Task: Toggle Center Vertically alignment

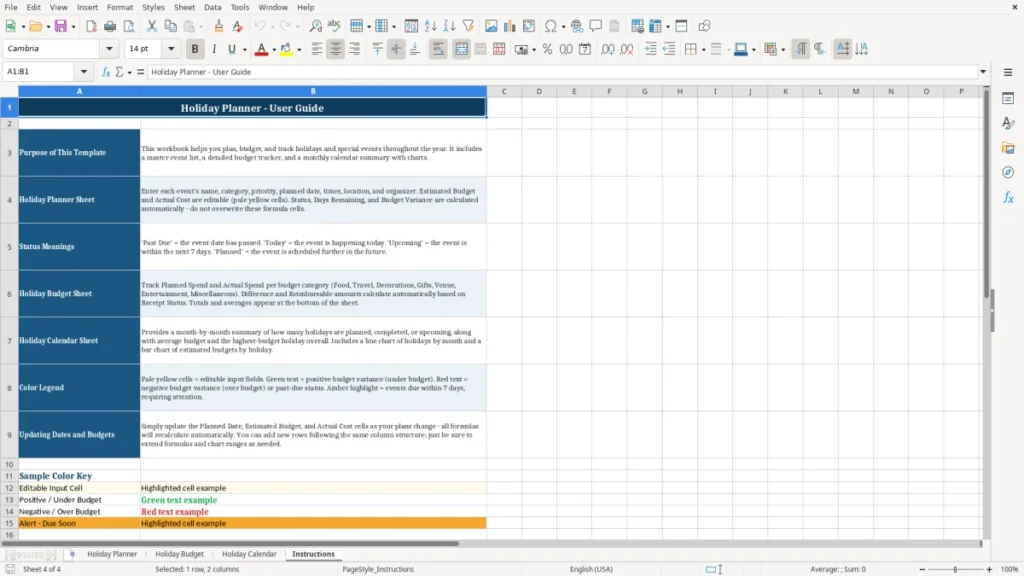Action: tap(396, 49)
